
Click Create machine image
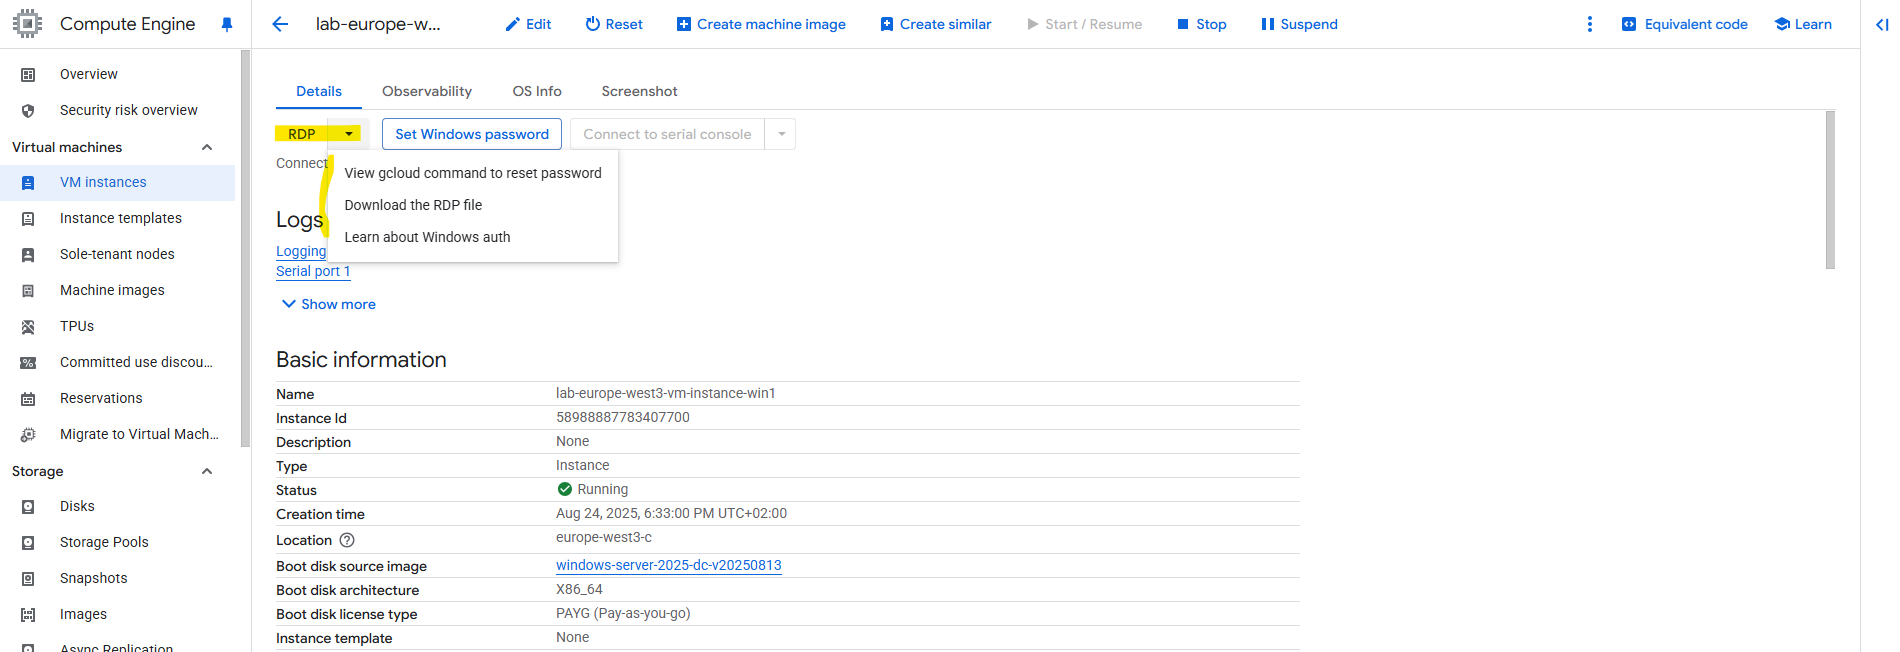tap(761, 24)
